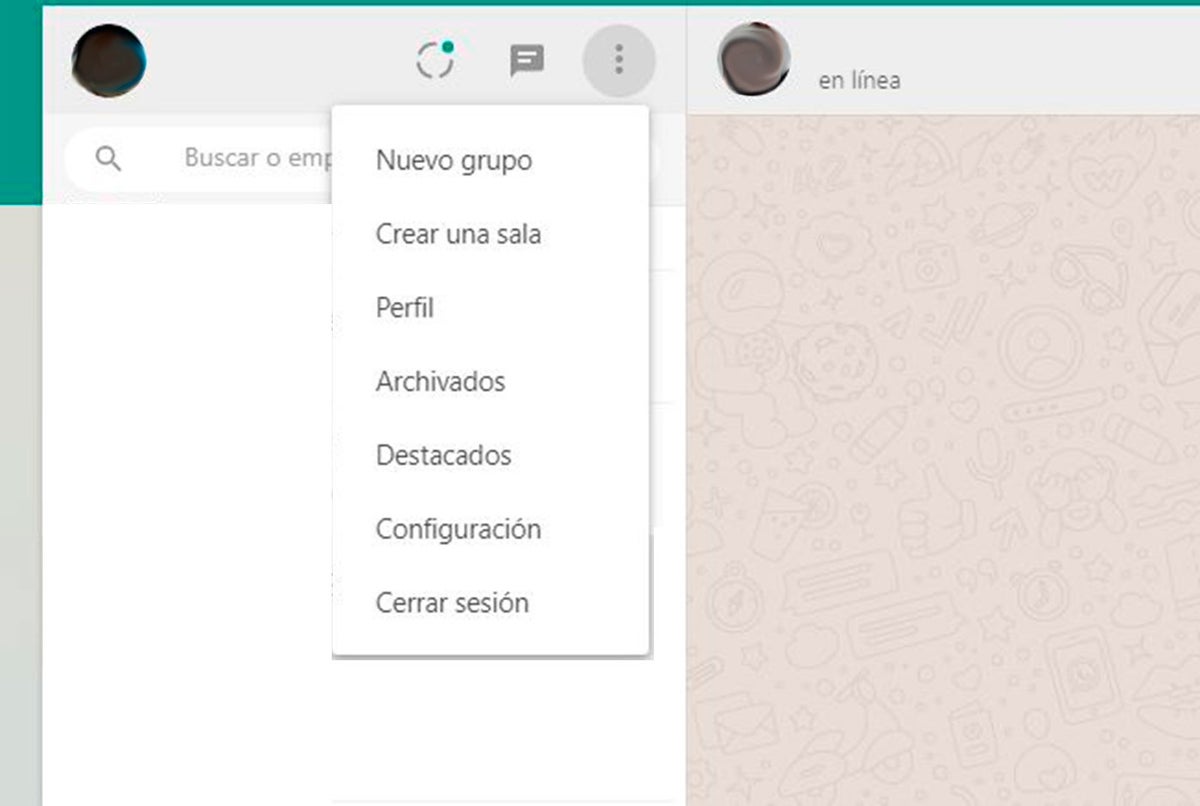Open 'Configuración' settings
1200x806 pixels.
(458, 529)
